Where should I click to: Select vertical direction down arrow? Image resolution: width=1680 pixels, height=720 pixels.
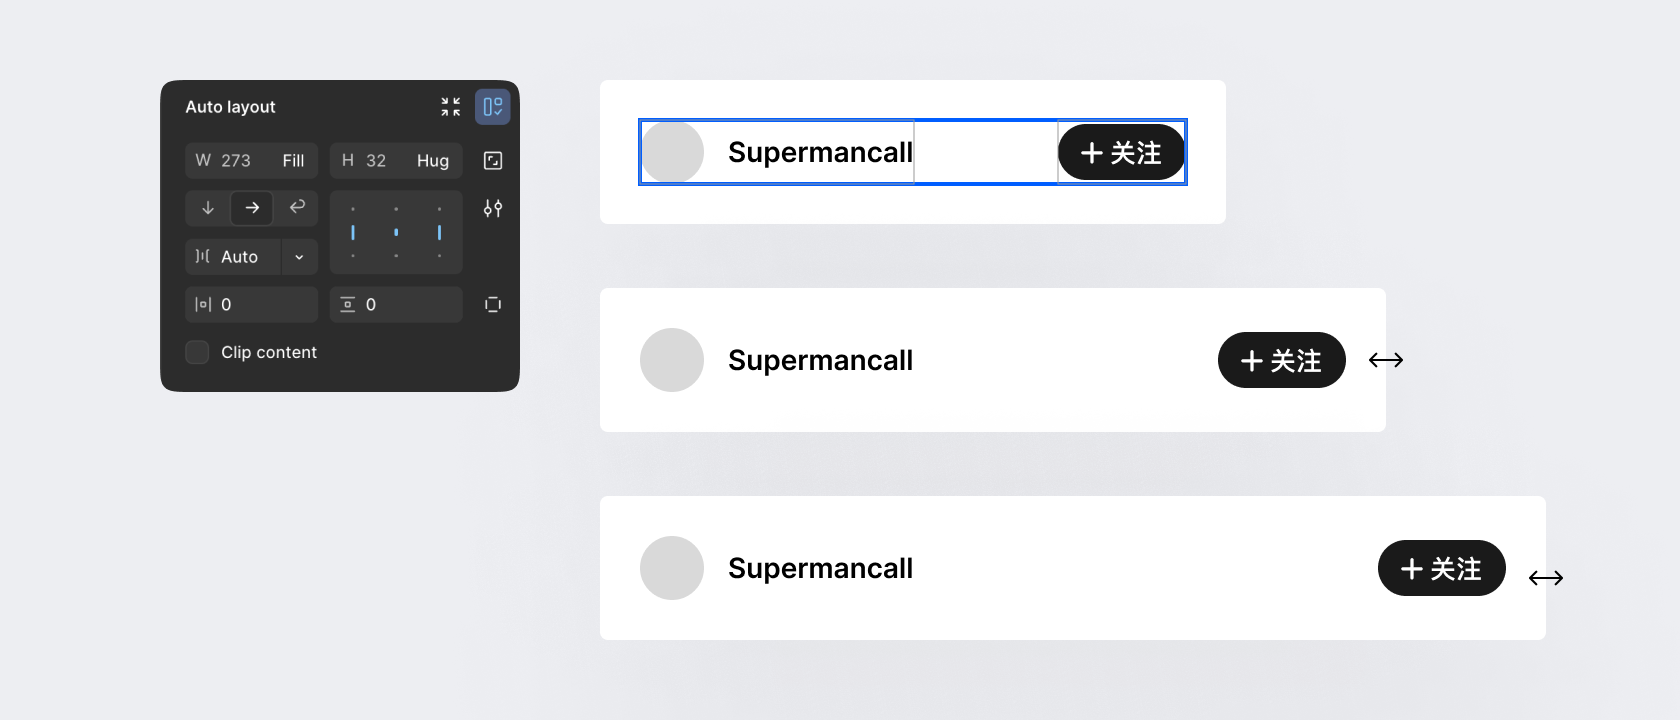pyautogui.click(x=208, y=208)
